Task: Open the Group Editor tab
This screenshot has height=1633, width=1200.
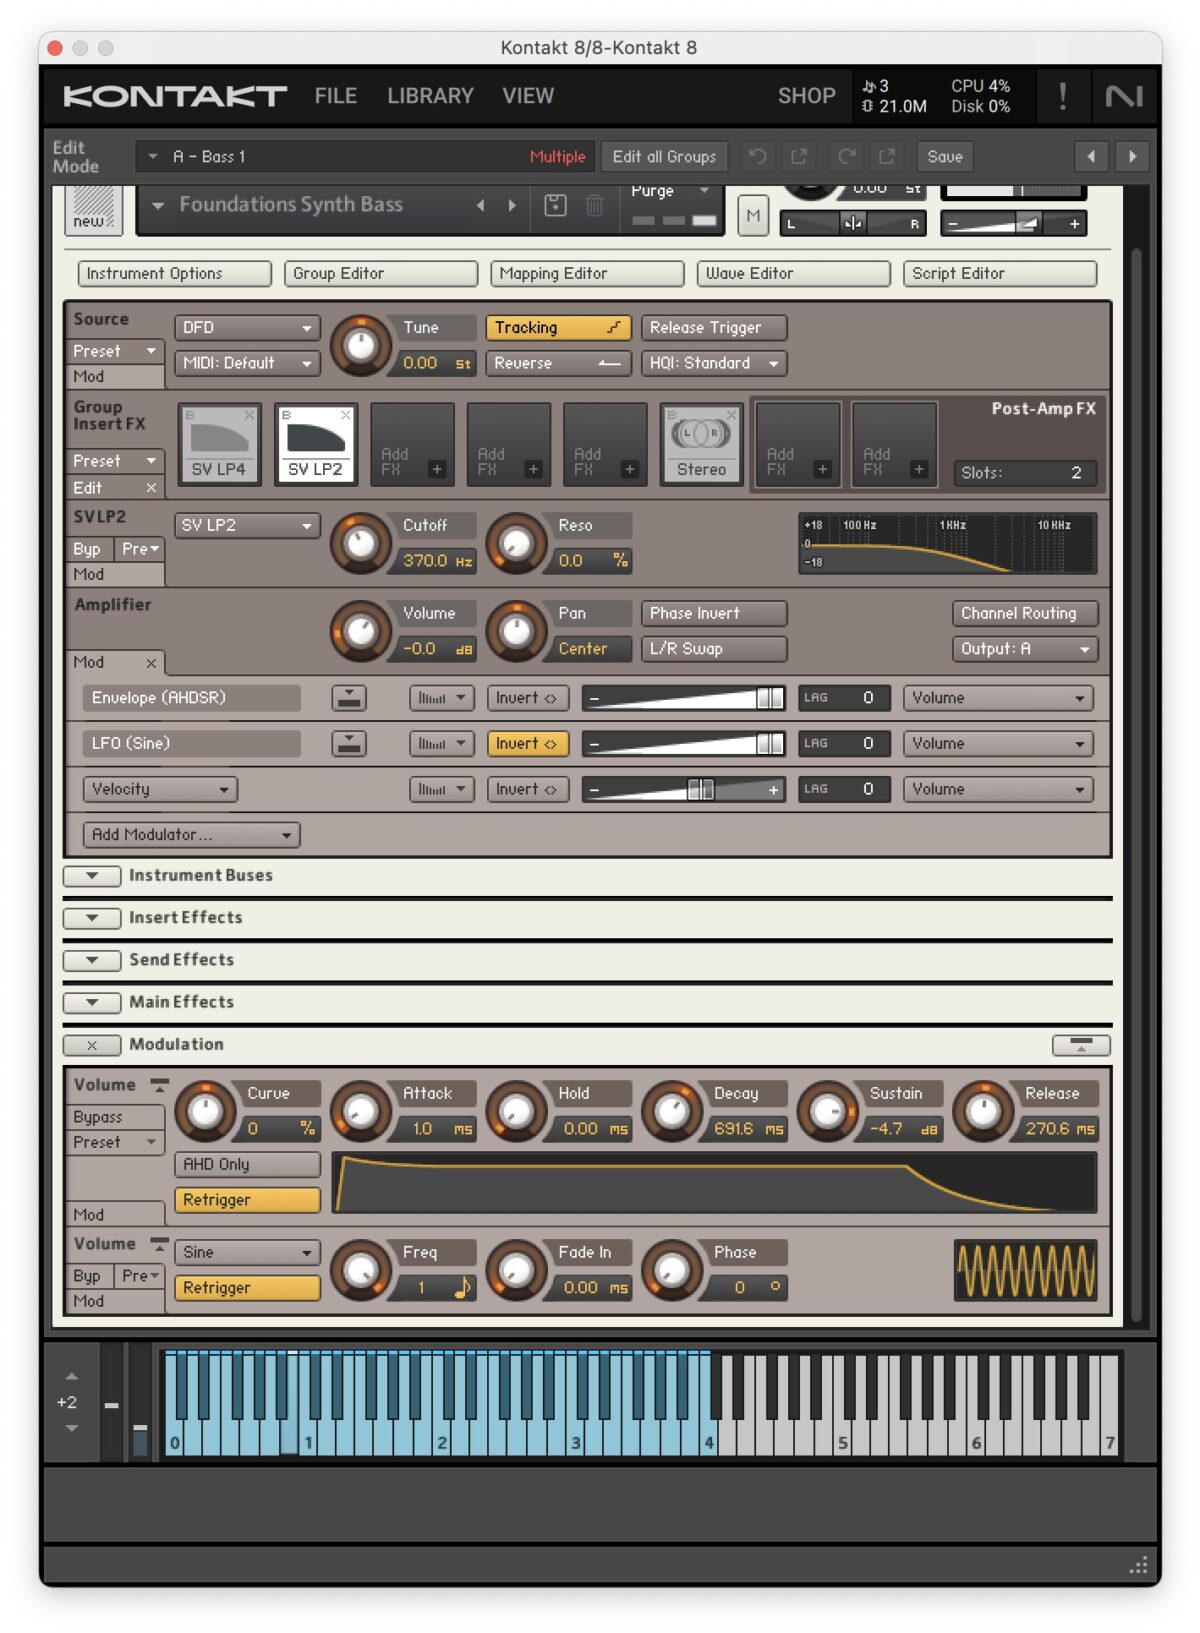Action: 381,274
